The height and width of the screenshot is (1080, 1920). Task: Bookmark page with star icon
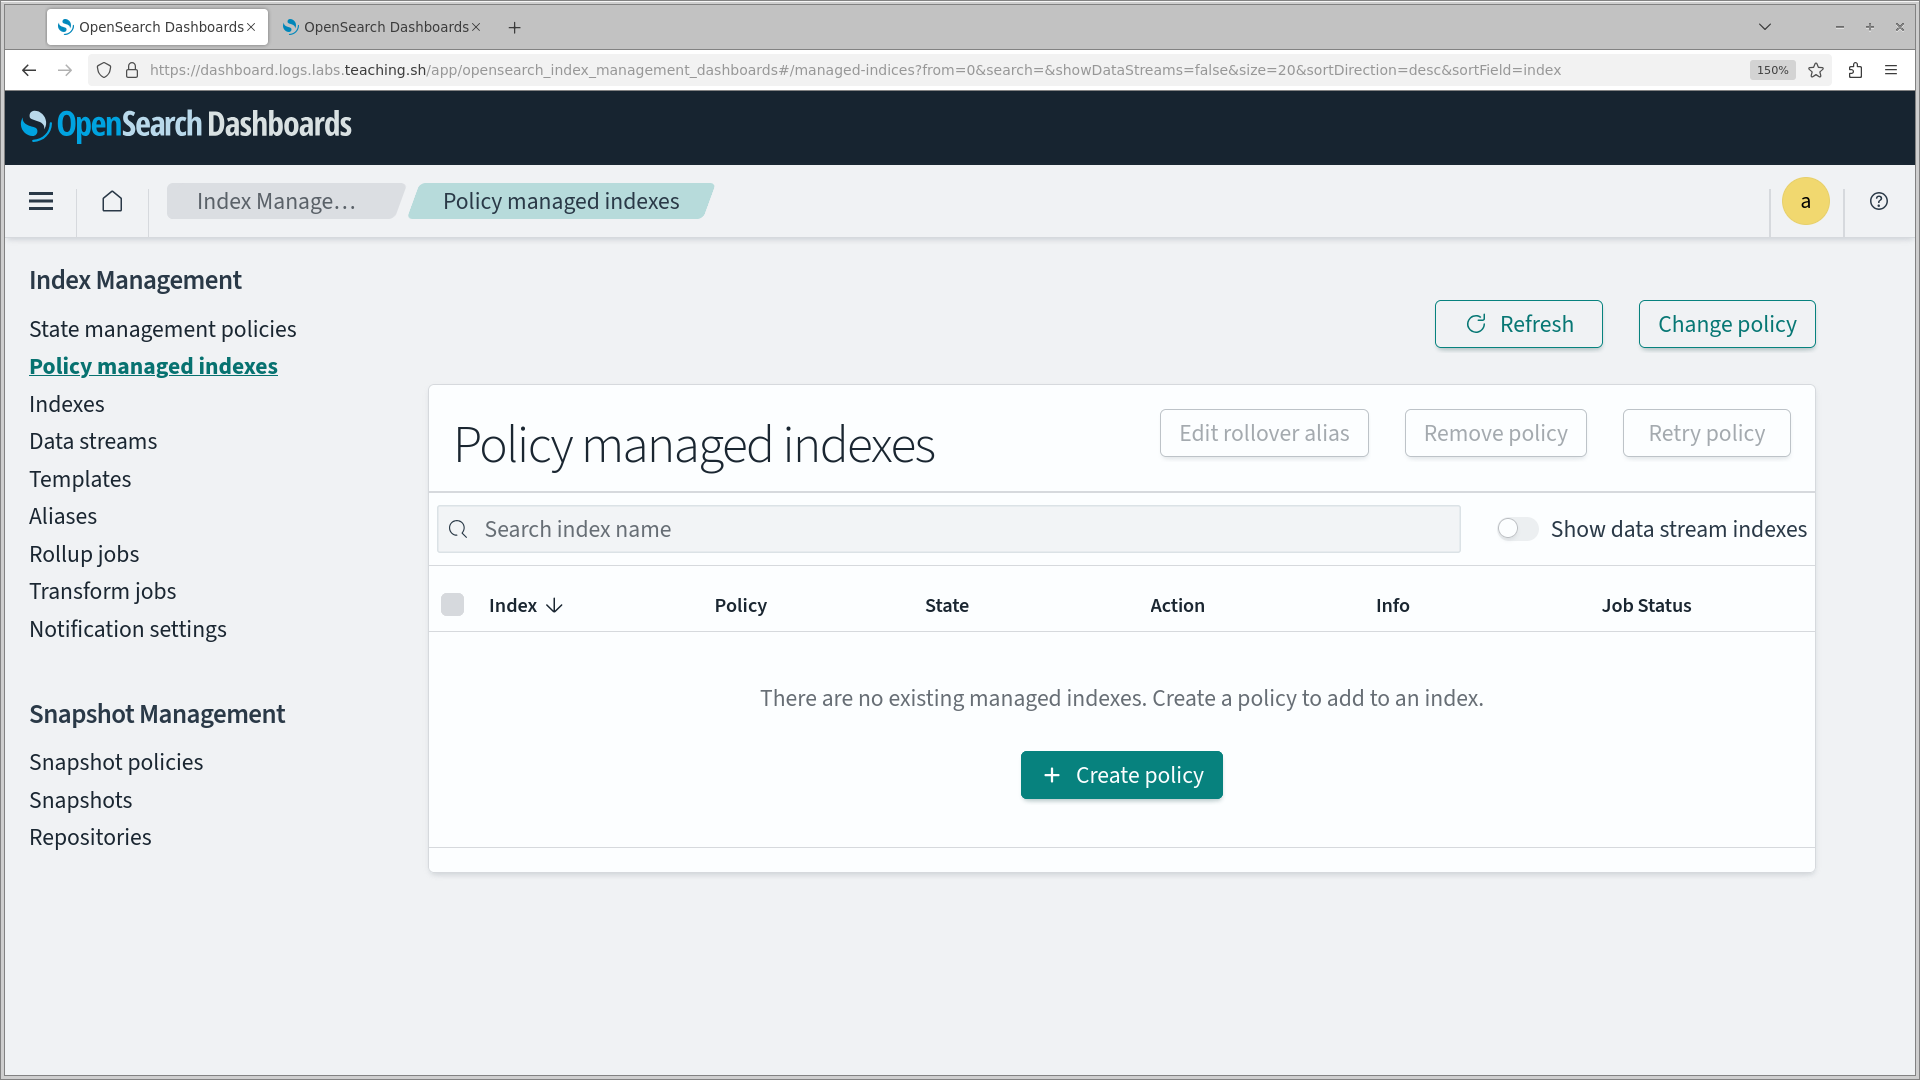pos(1816,70)
